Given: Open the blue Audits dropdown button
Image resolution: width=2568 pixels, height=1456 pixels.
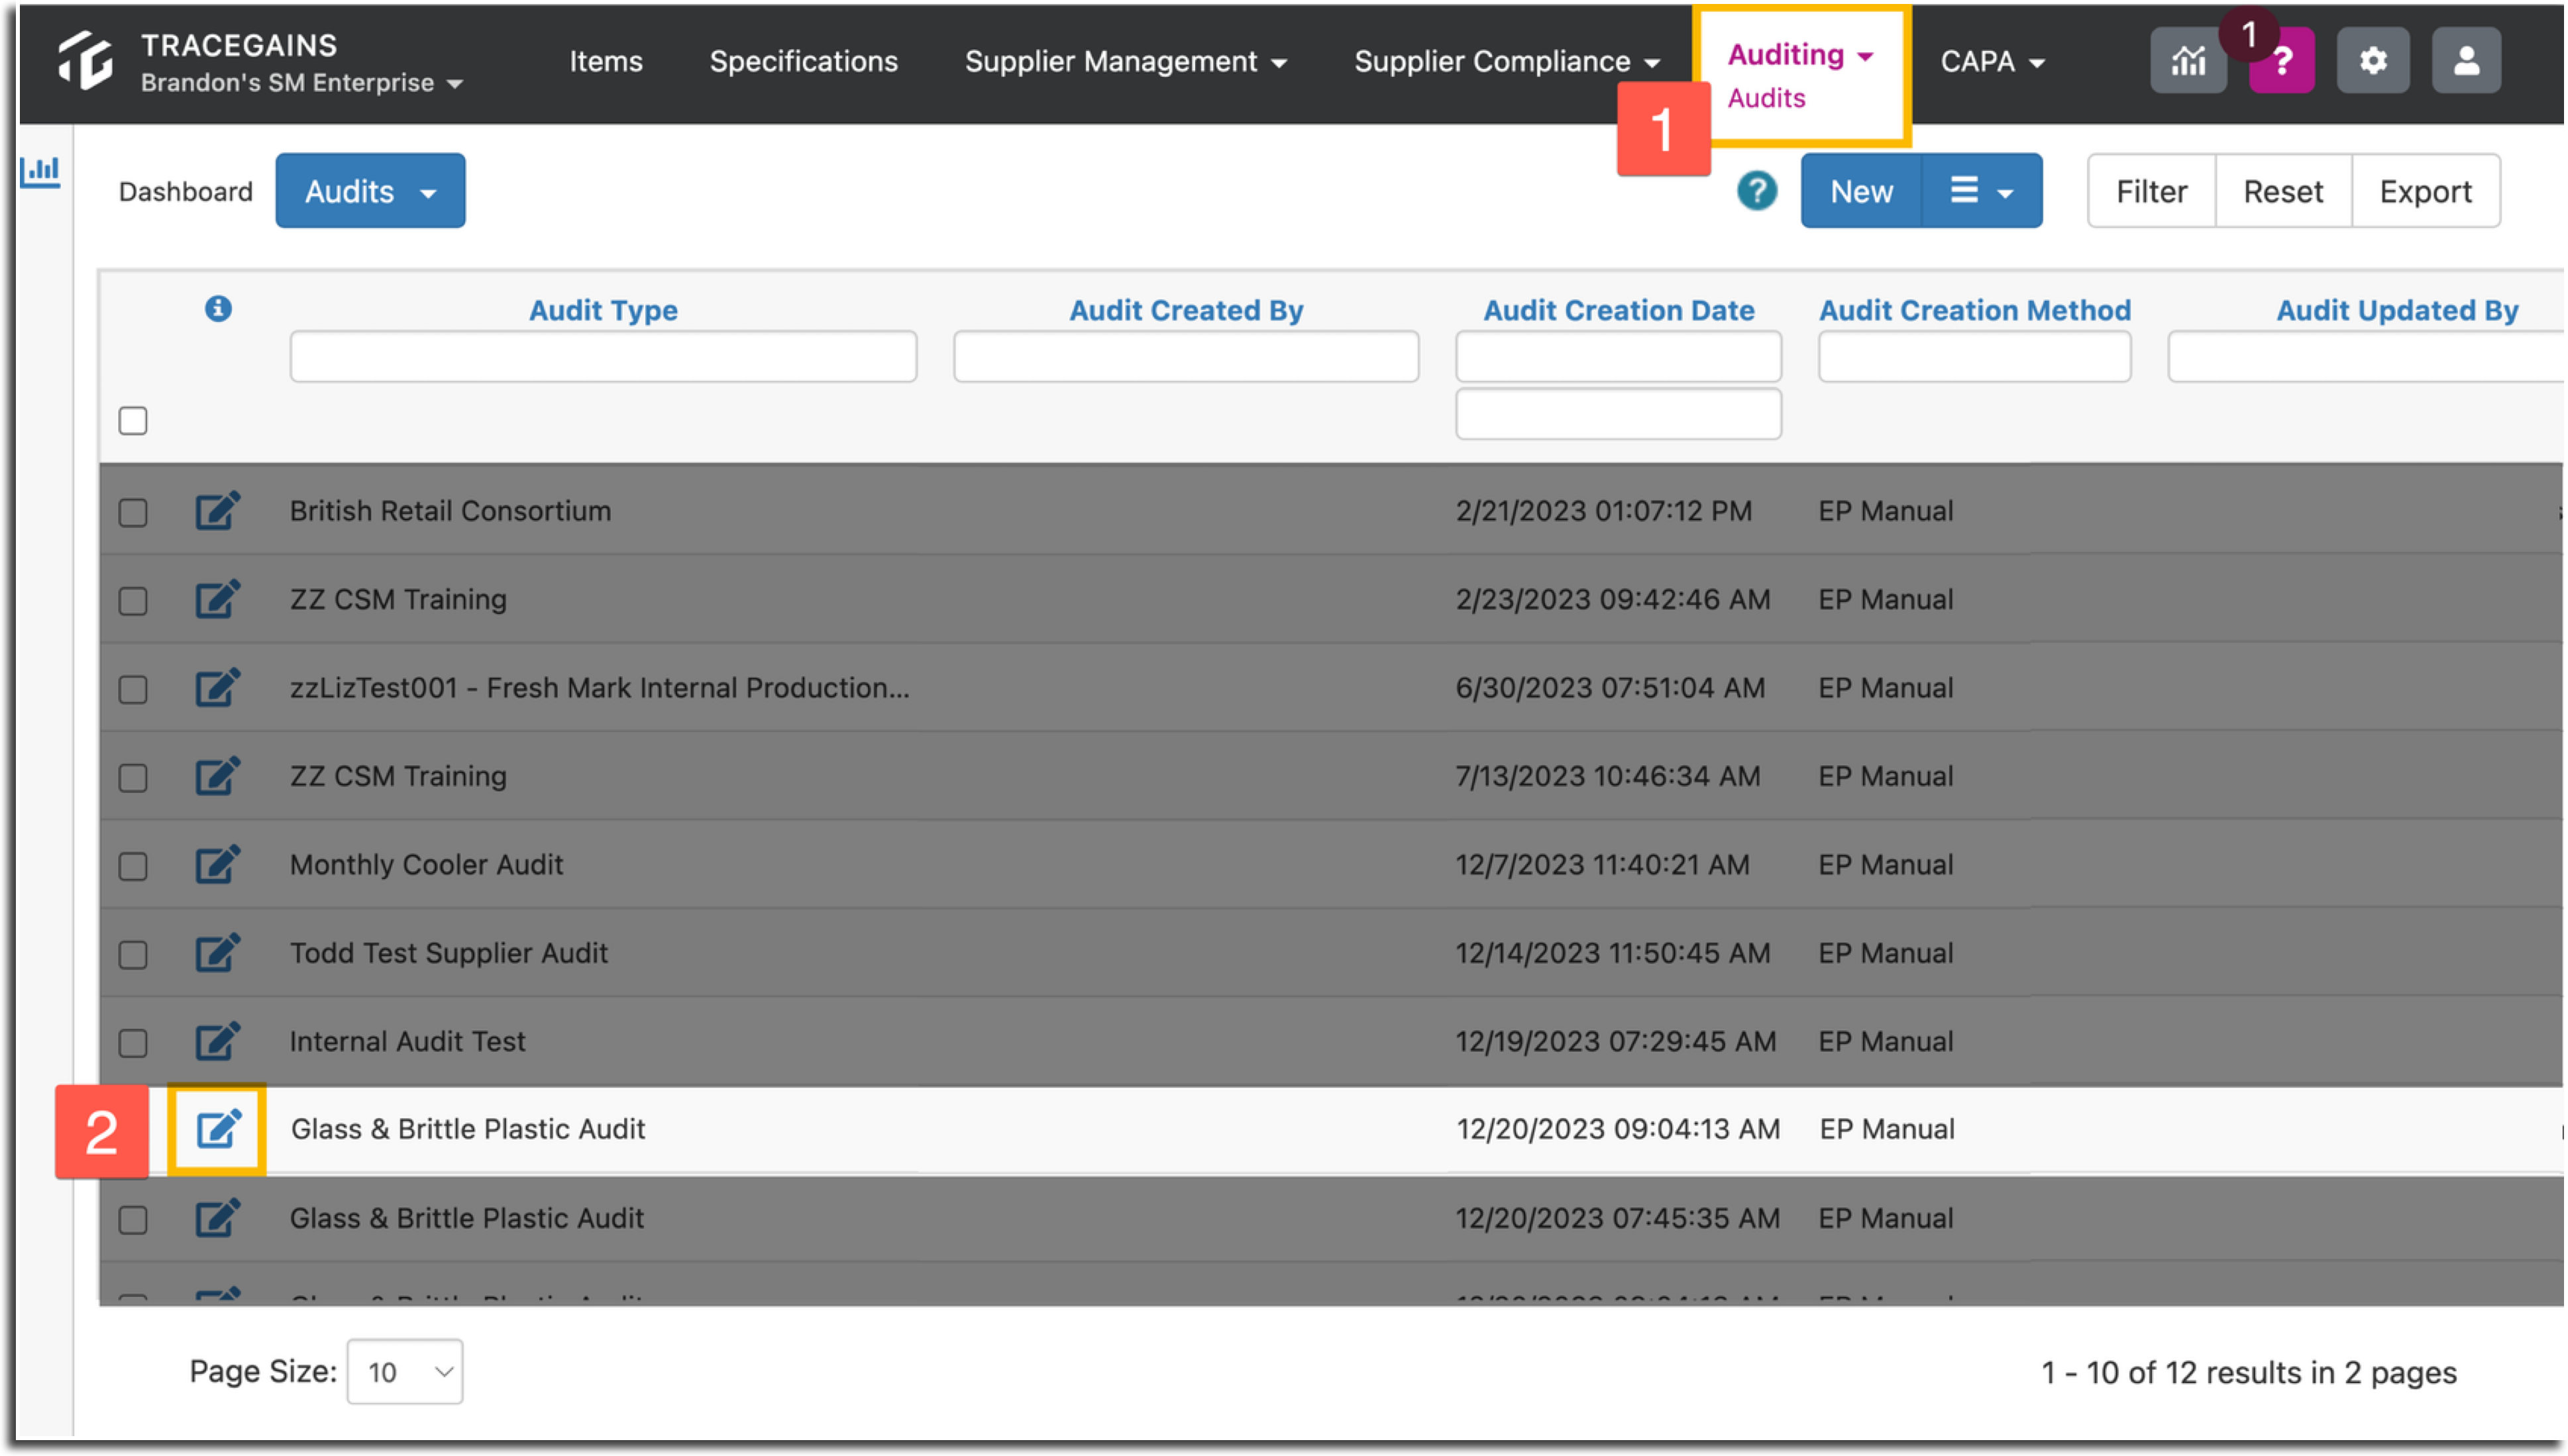Looking at the screenshot, I should (370, 191).
